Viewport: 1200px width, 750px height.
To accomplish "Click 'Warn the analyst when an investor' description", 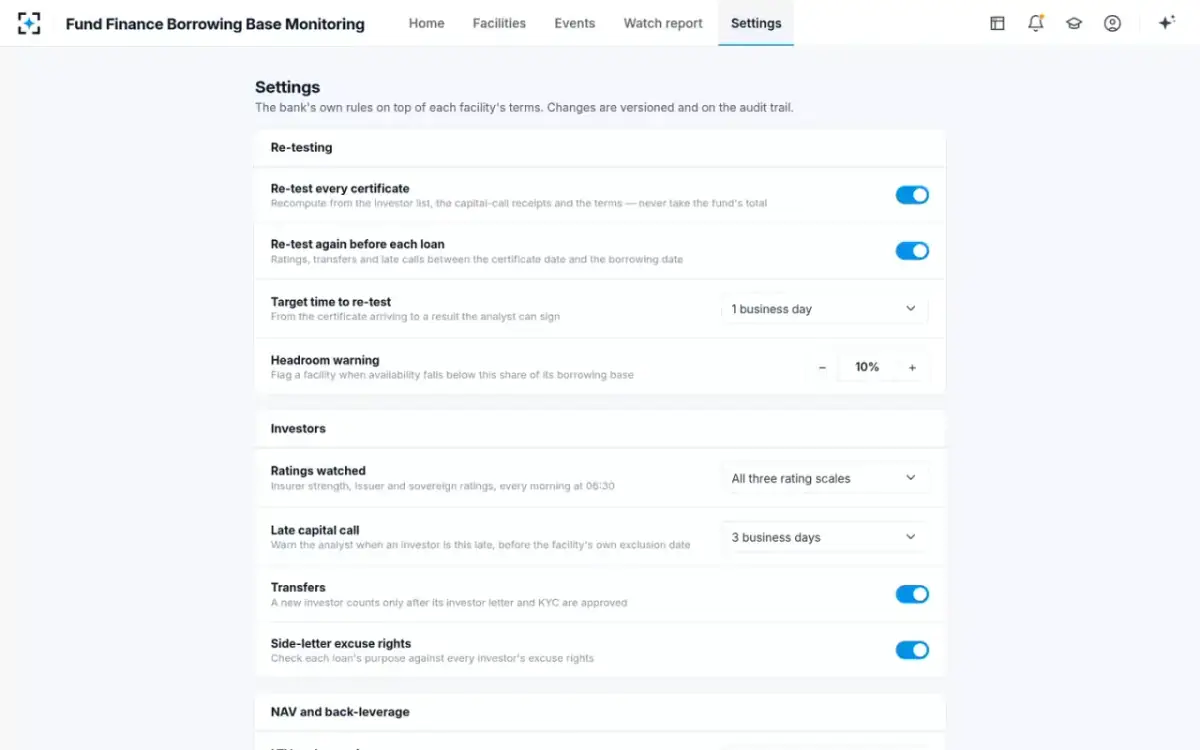I will pyautogui.click(x=481, y=545).
